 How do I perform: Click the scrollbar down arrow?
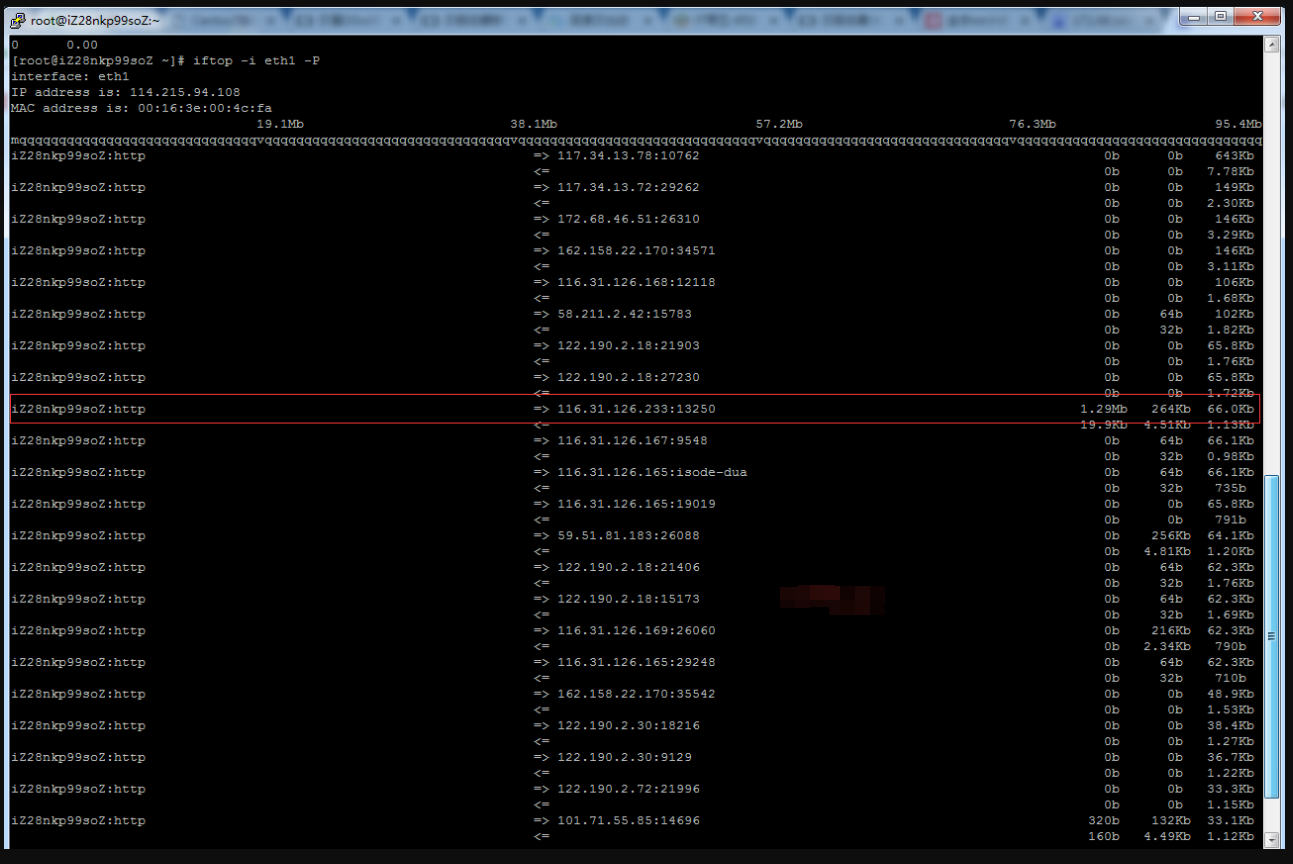pos(1271,839)
